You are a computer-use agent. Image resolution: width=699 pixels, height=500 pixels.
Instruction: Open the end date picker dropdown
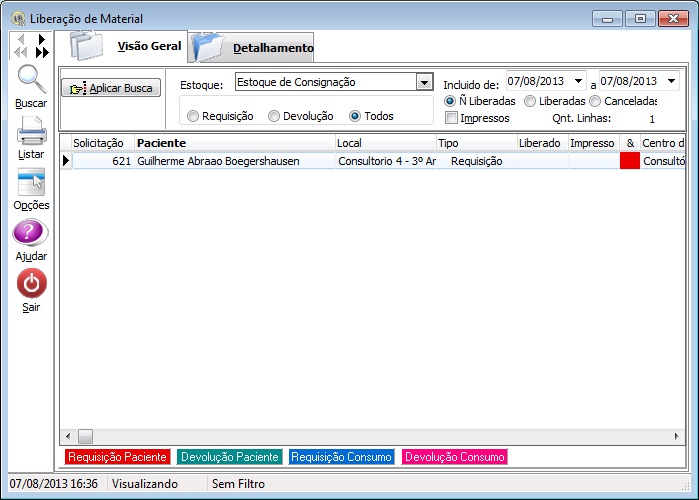pyautogui.click(x=671, y=81)
